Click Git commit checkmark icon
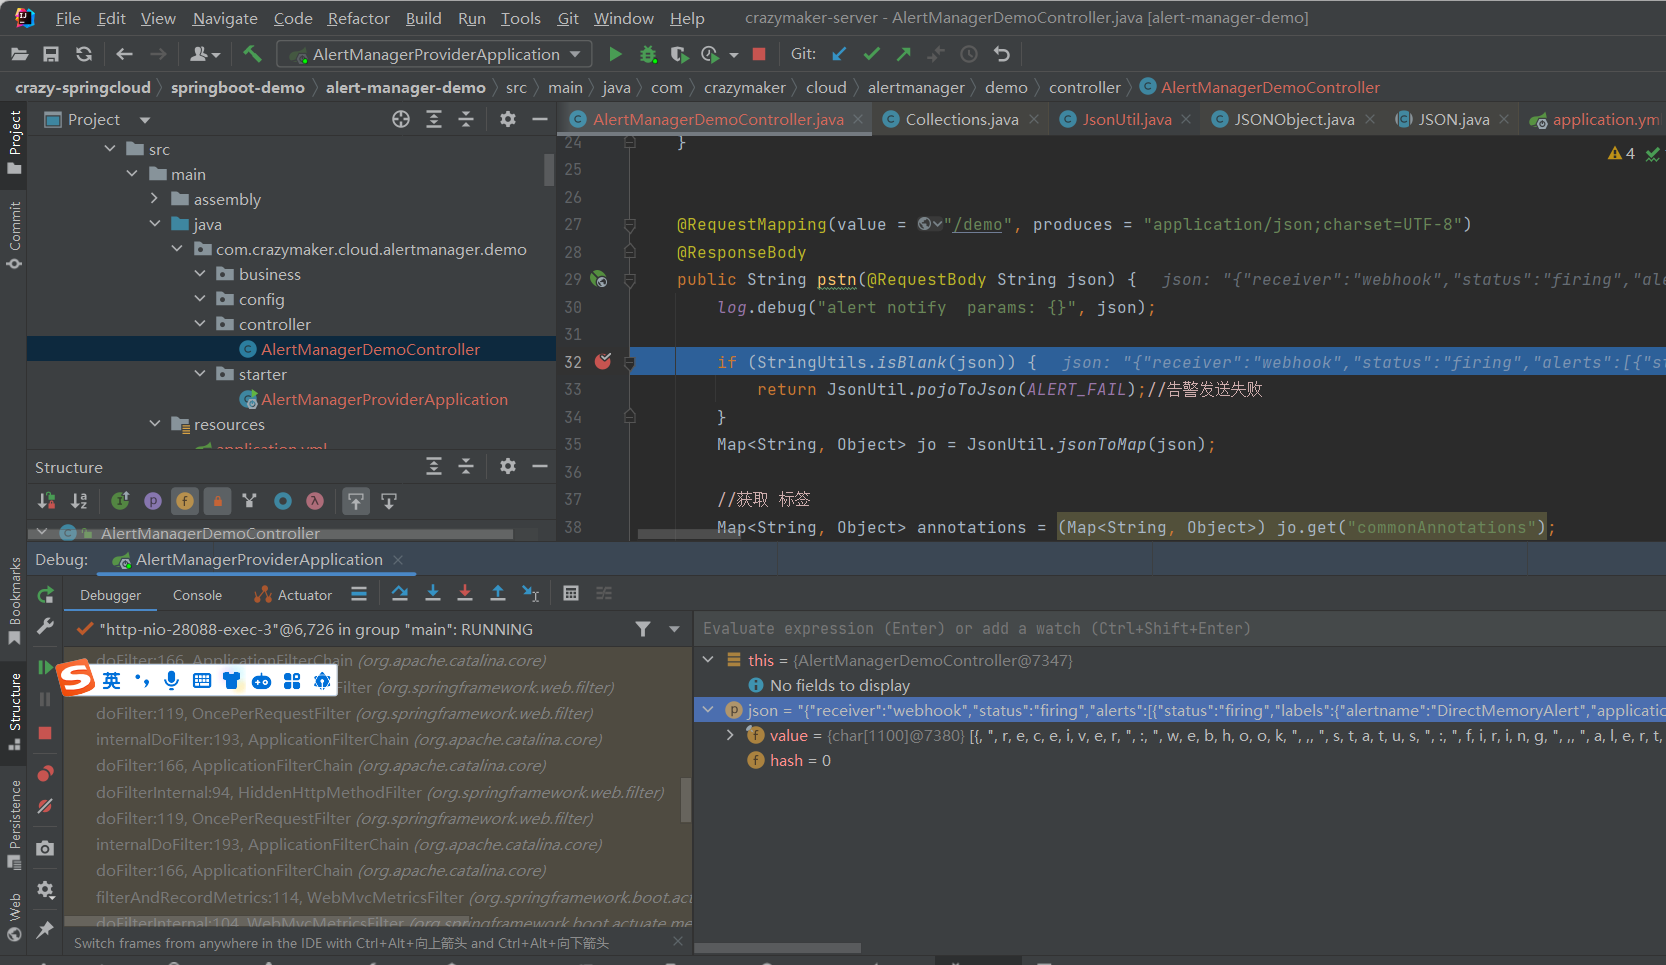This screenshot has width=1666, height=965. (872, 54)
